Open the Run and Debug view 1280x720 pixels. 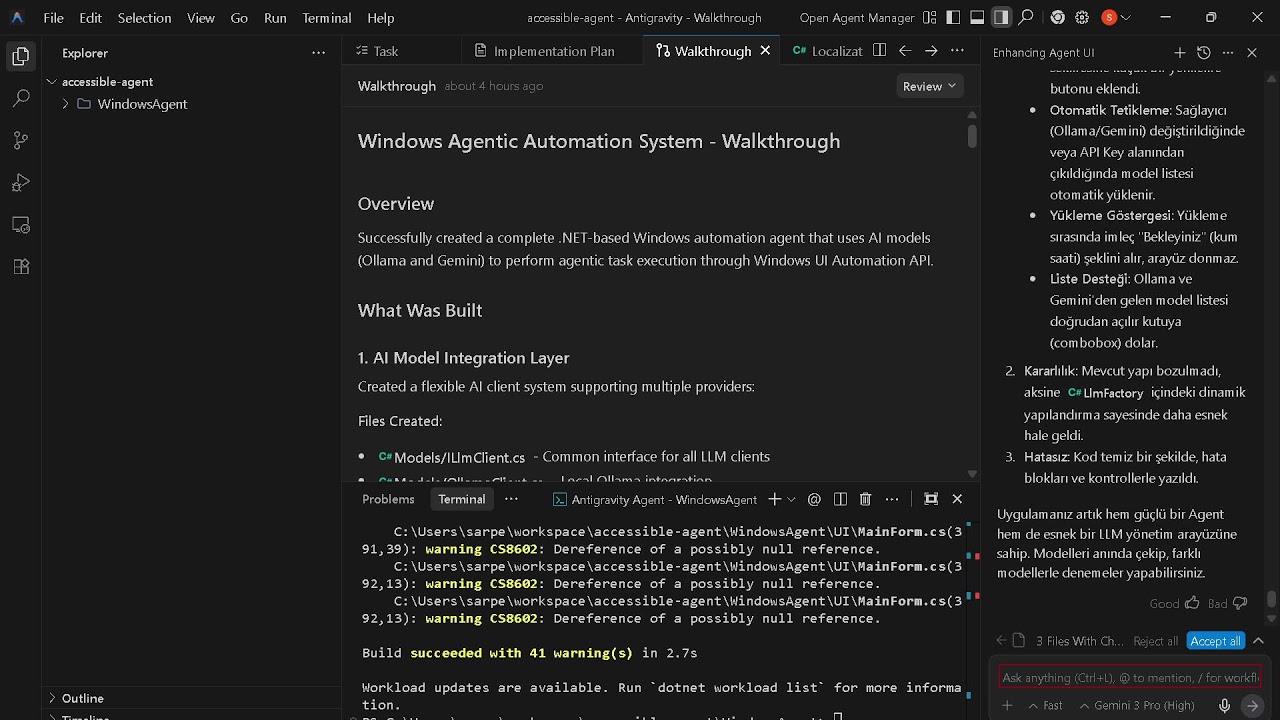coord(21,183)
